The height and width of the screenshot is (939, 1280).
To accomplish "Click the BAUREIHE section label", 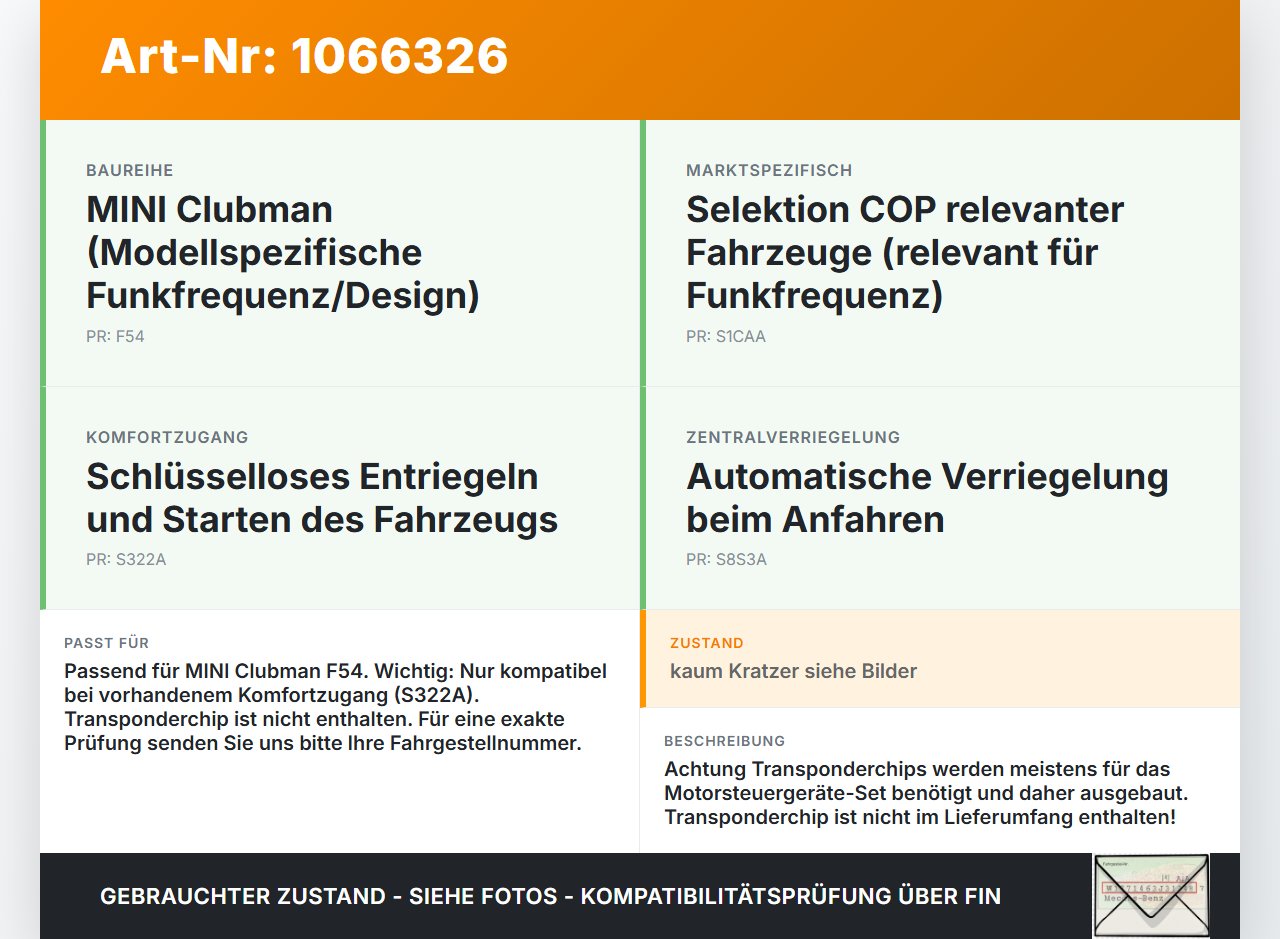I will pos(130,171).
